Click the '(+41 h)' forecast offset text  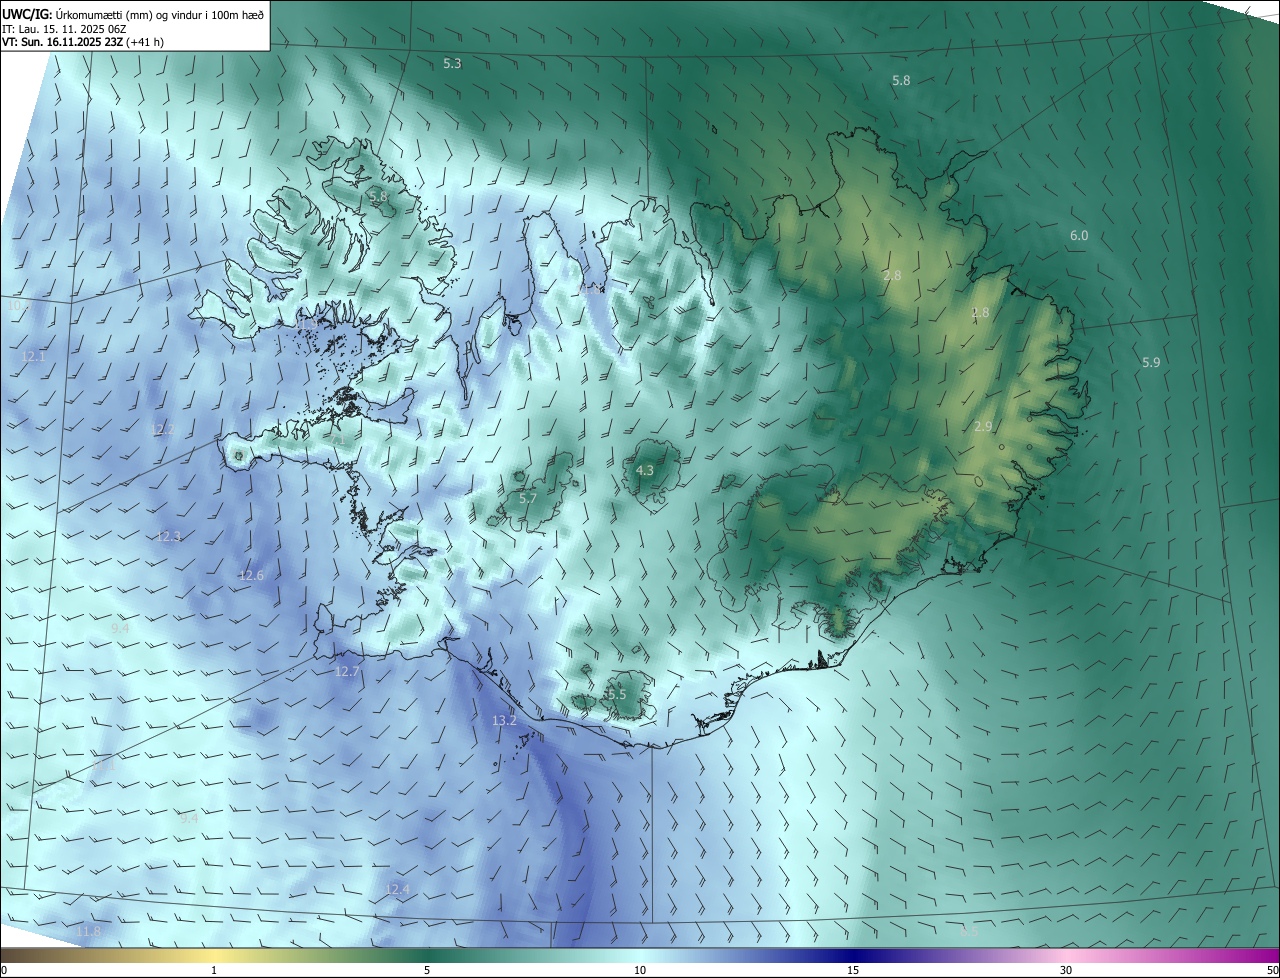(x=146, y=43)
